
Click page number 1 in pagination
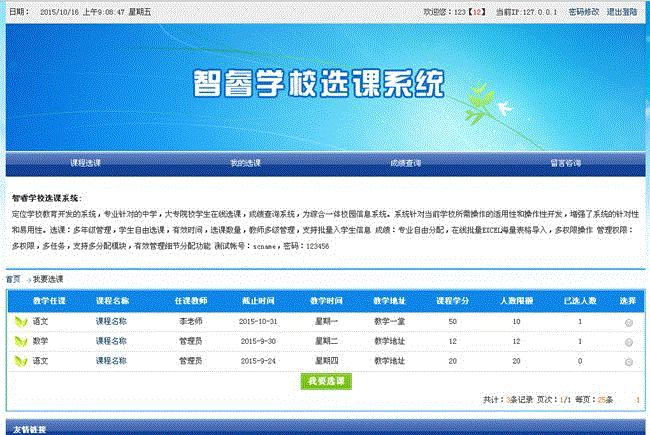point(637,399)
